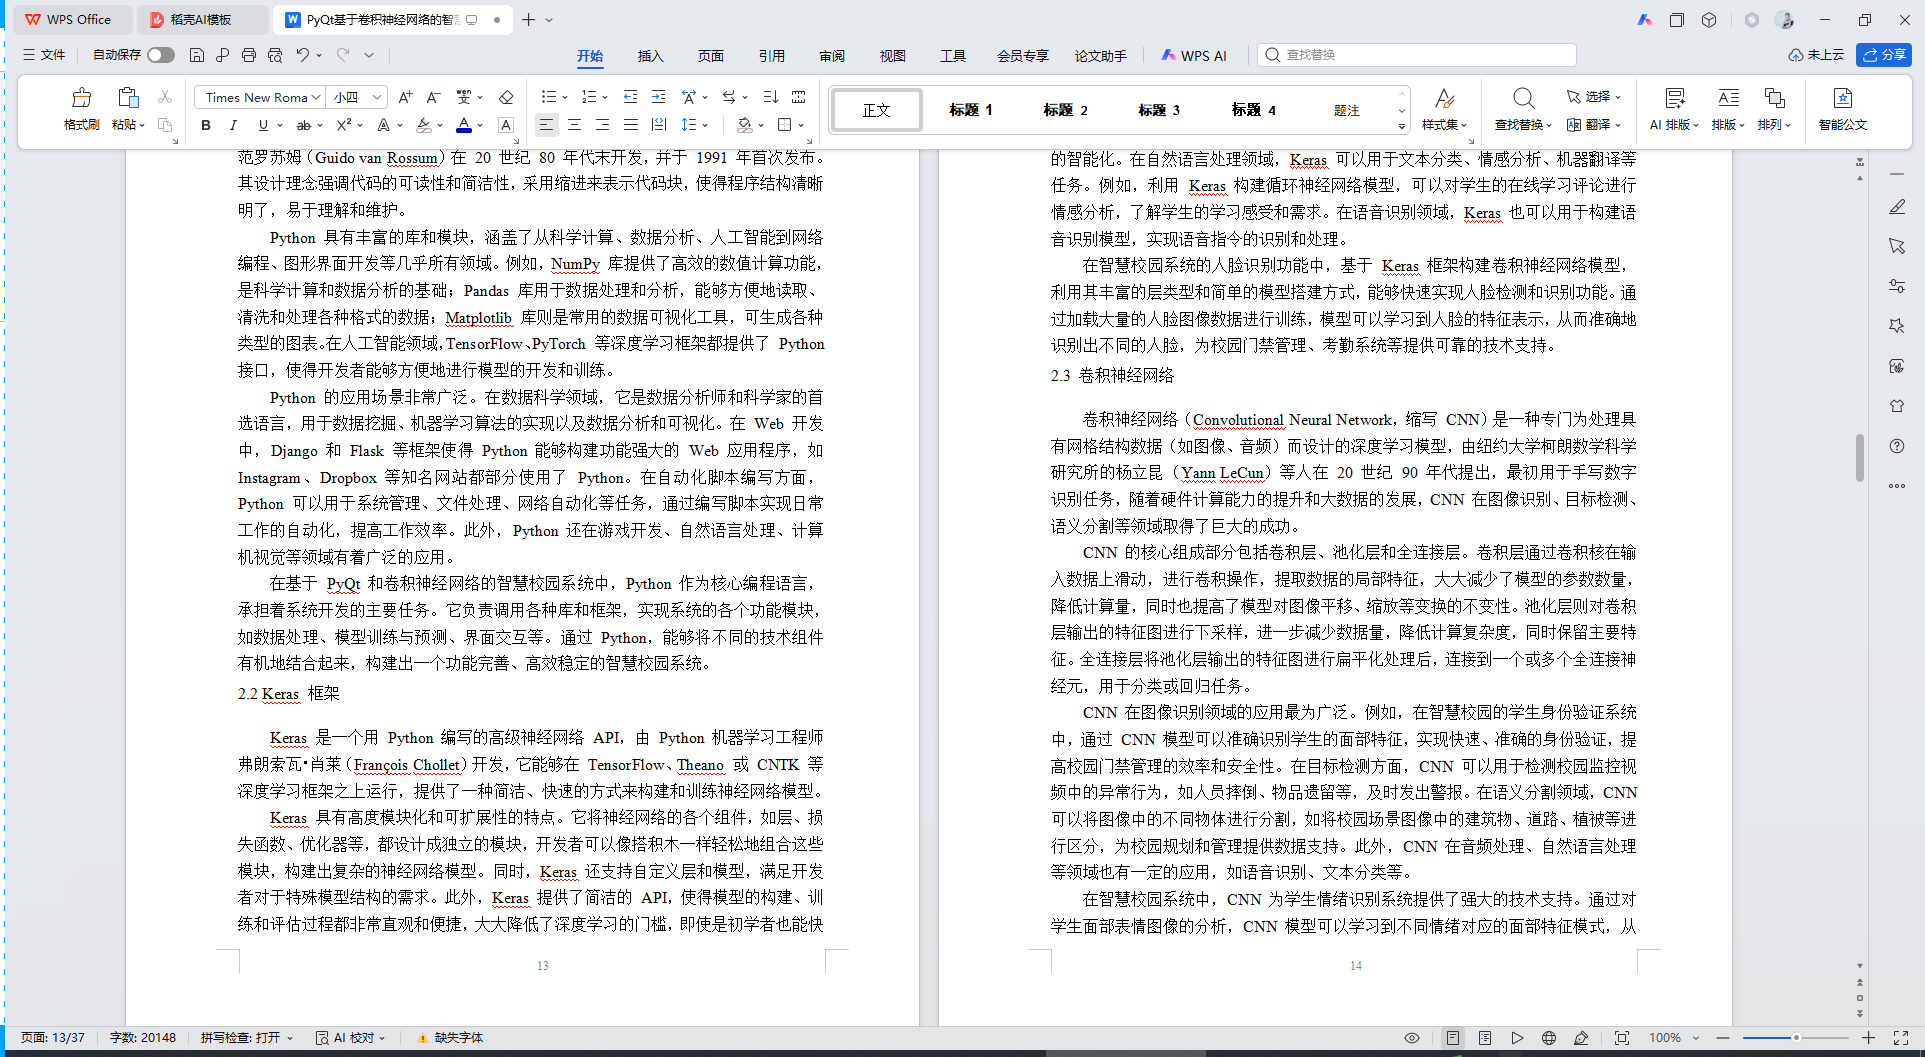
Task: Click the Clear formatting eraser icon
Action: [x=506, y=97]
